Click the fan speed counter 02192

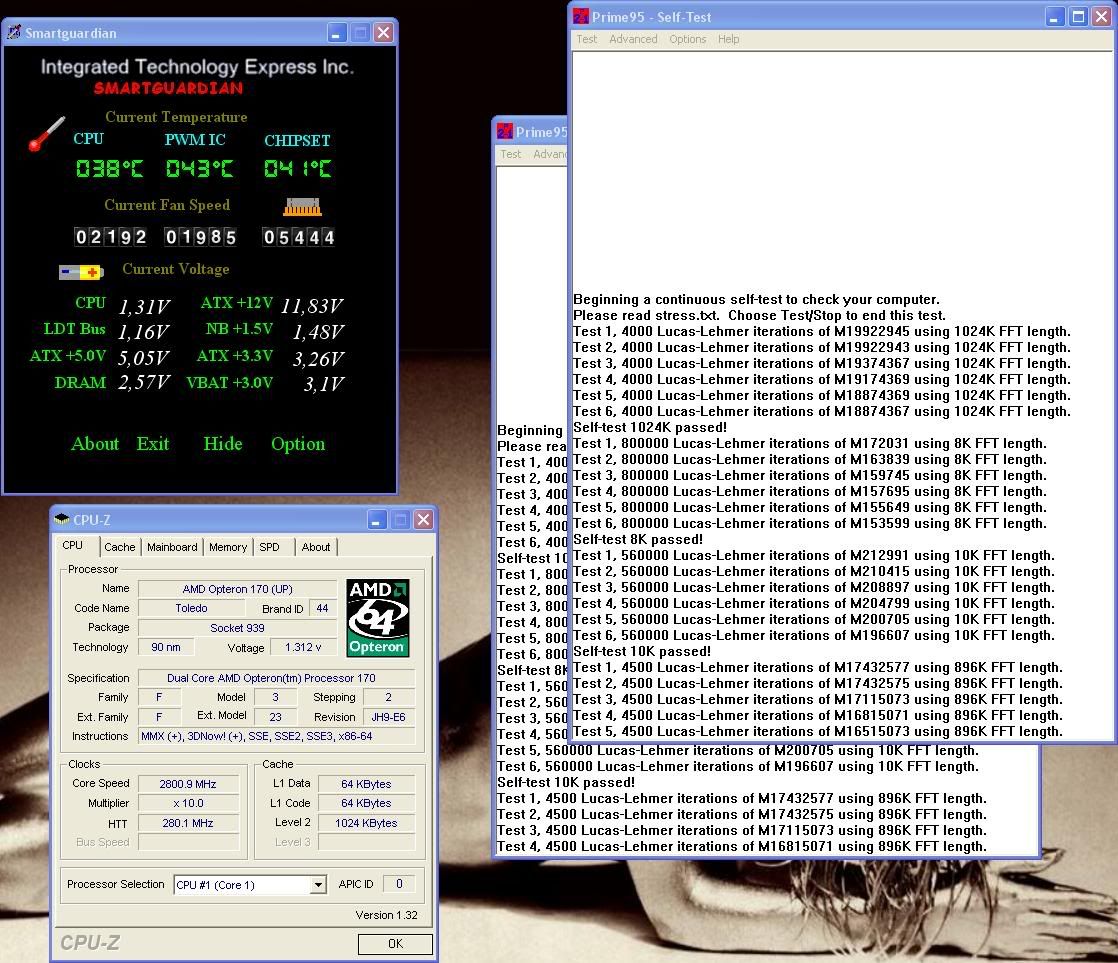(111, 237)
